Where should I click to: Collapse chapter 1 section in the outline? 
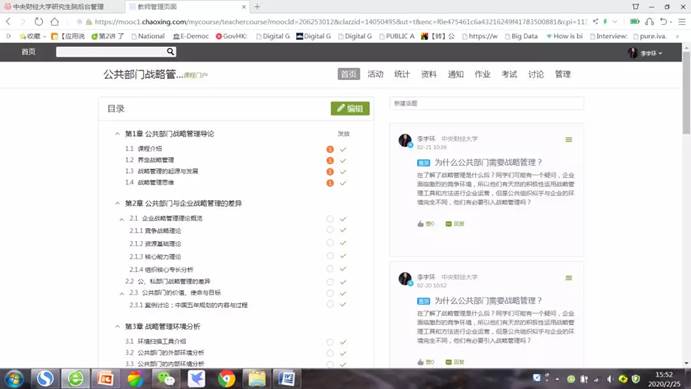click(117, 133)
